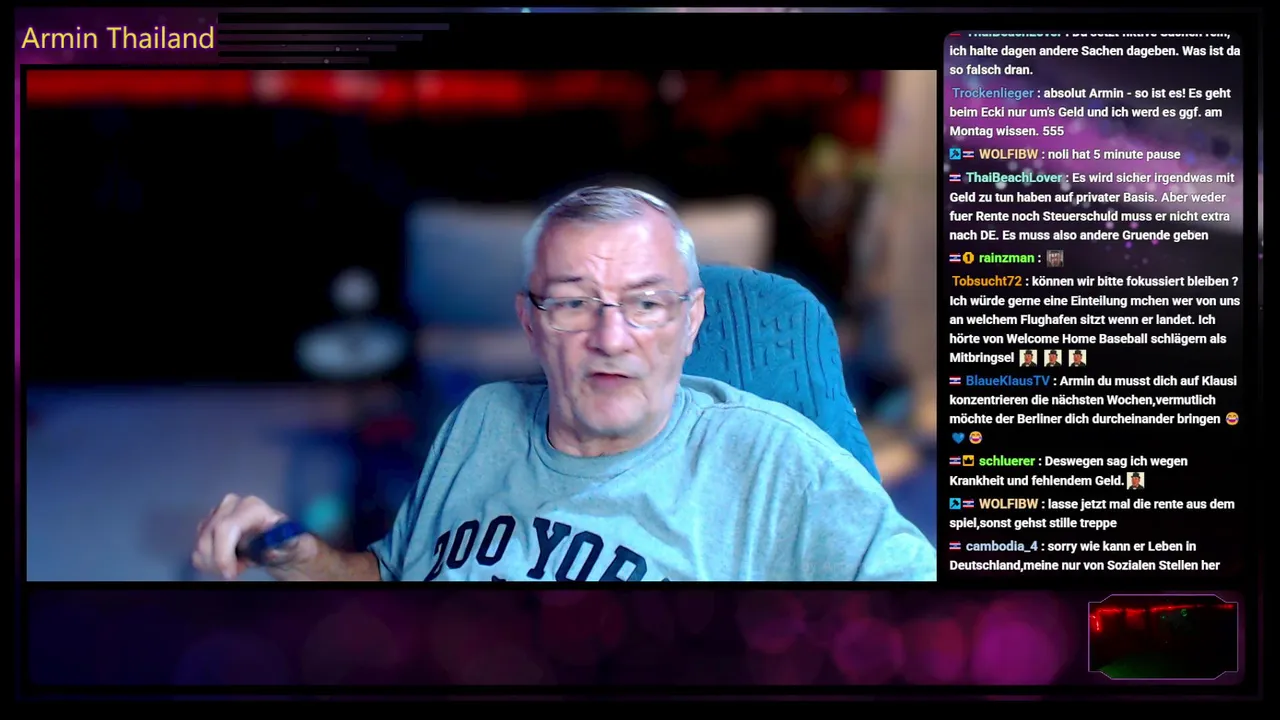The height and width of the screenshot is (720, 1280).
Task: Click the text 'absolut Armin - so ist es!'
Action: click(1114, 93)
